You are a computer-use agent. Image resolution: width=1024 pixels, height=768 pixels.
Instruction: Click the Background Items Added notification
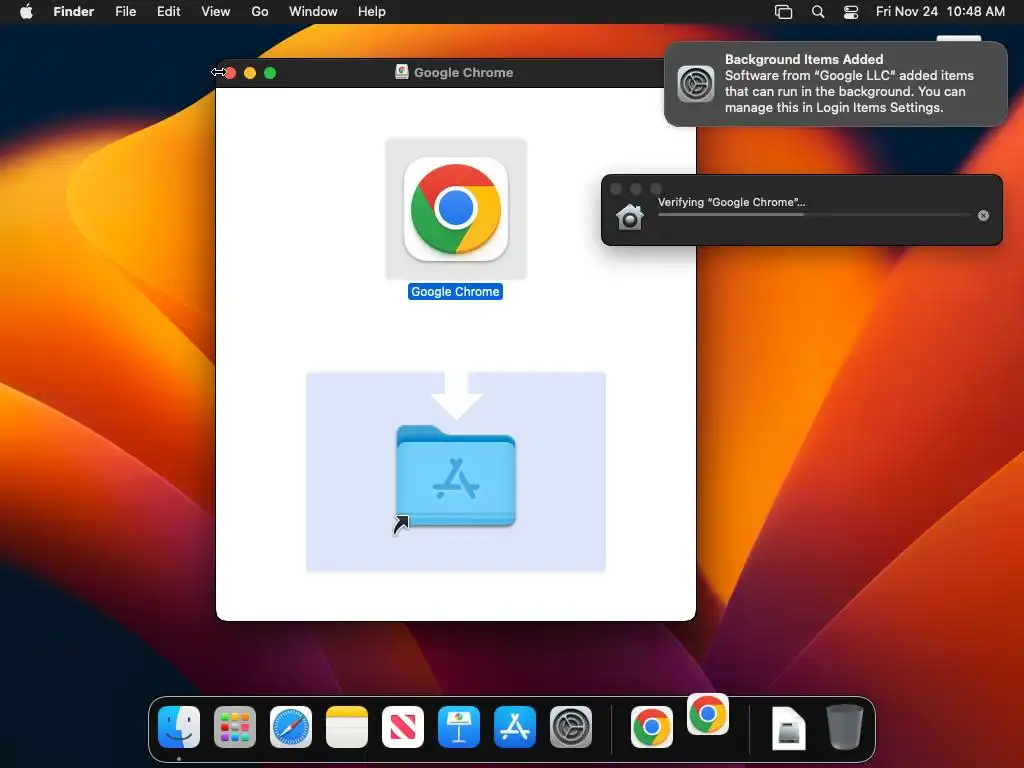click(836, 84)
